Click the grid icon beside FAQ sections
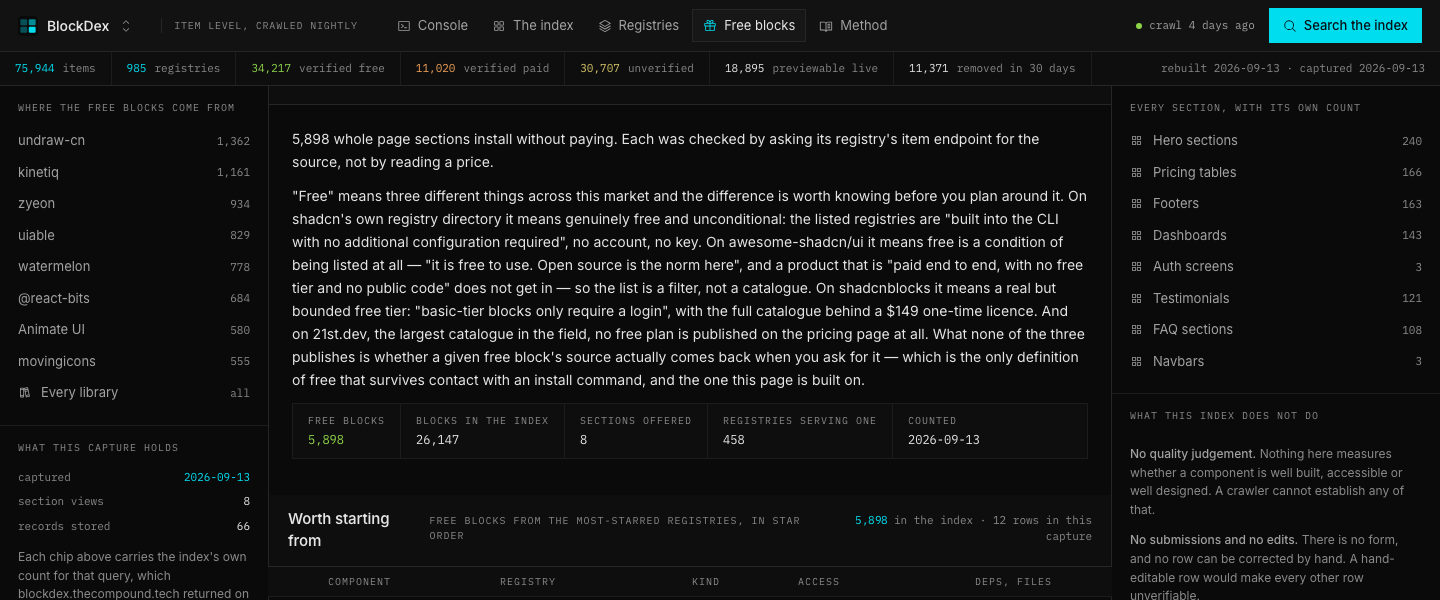 pyautogui.click(x=1136, y=330)
